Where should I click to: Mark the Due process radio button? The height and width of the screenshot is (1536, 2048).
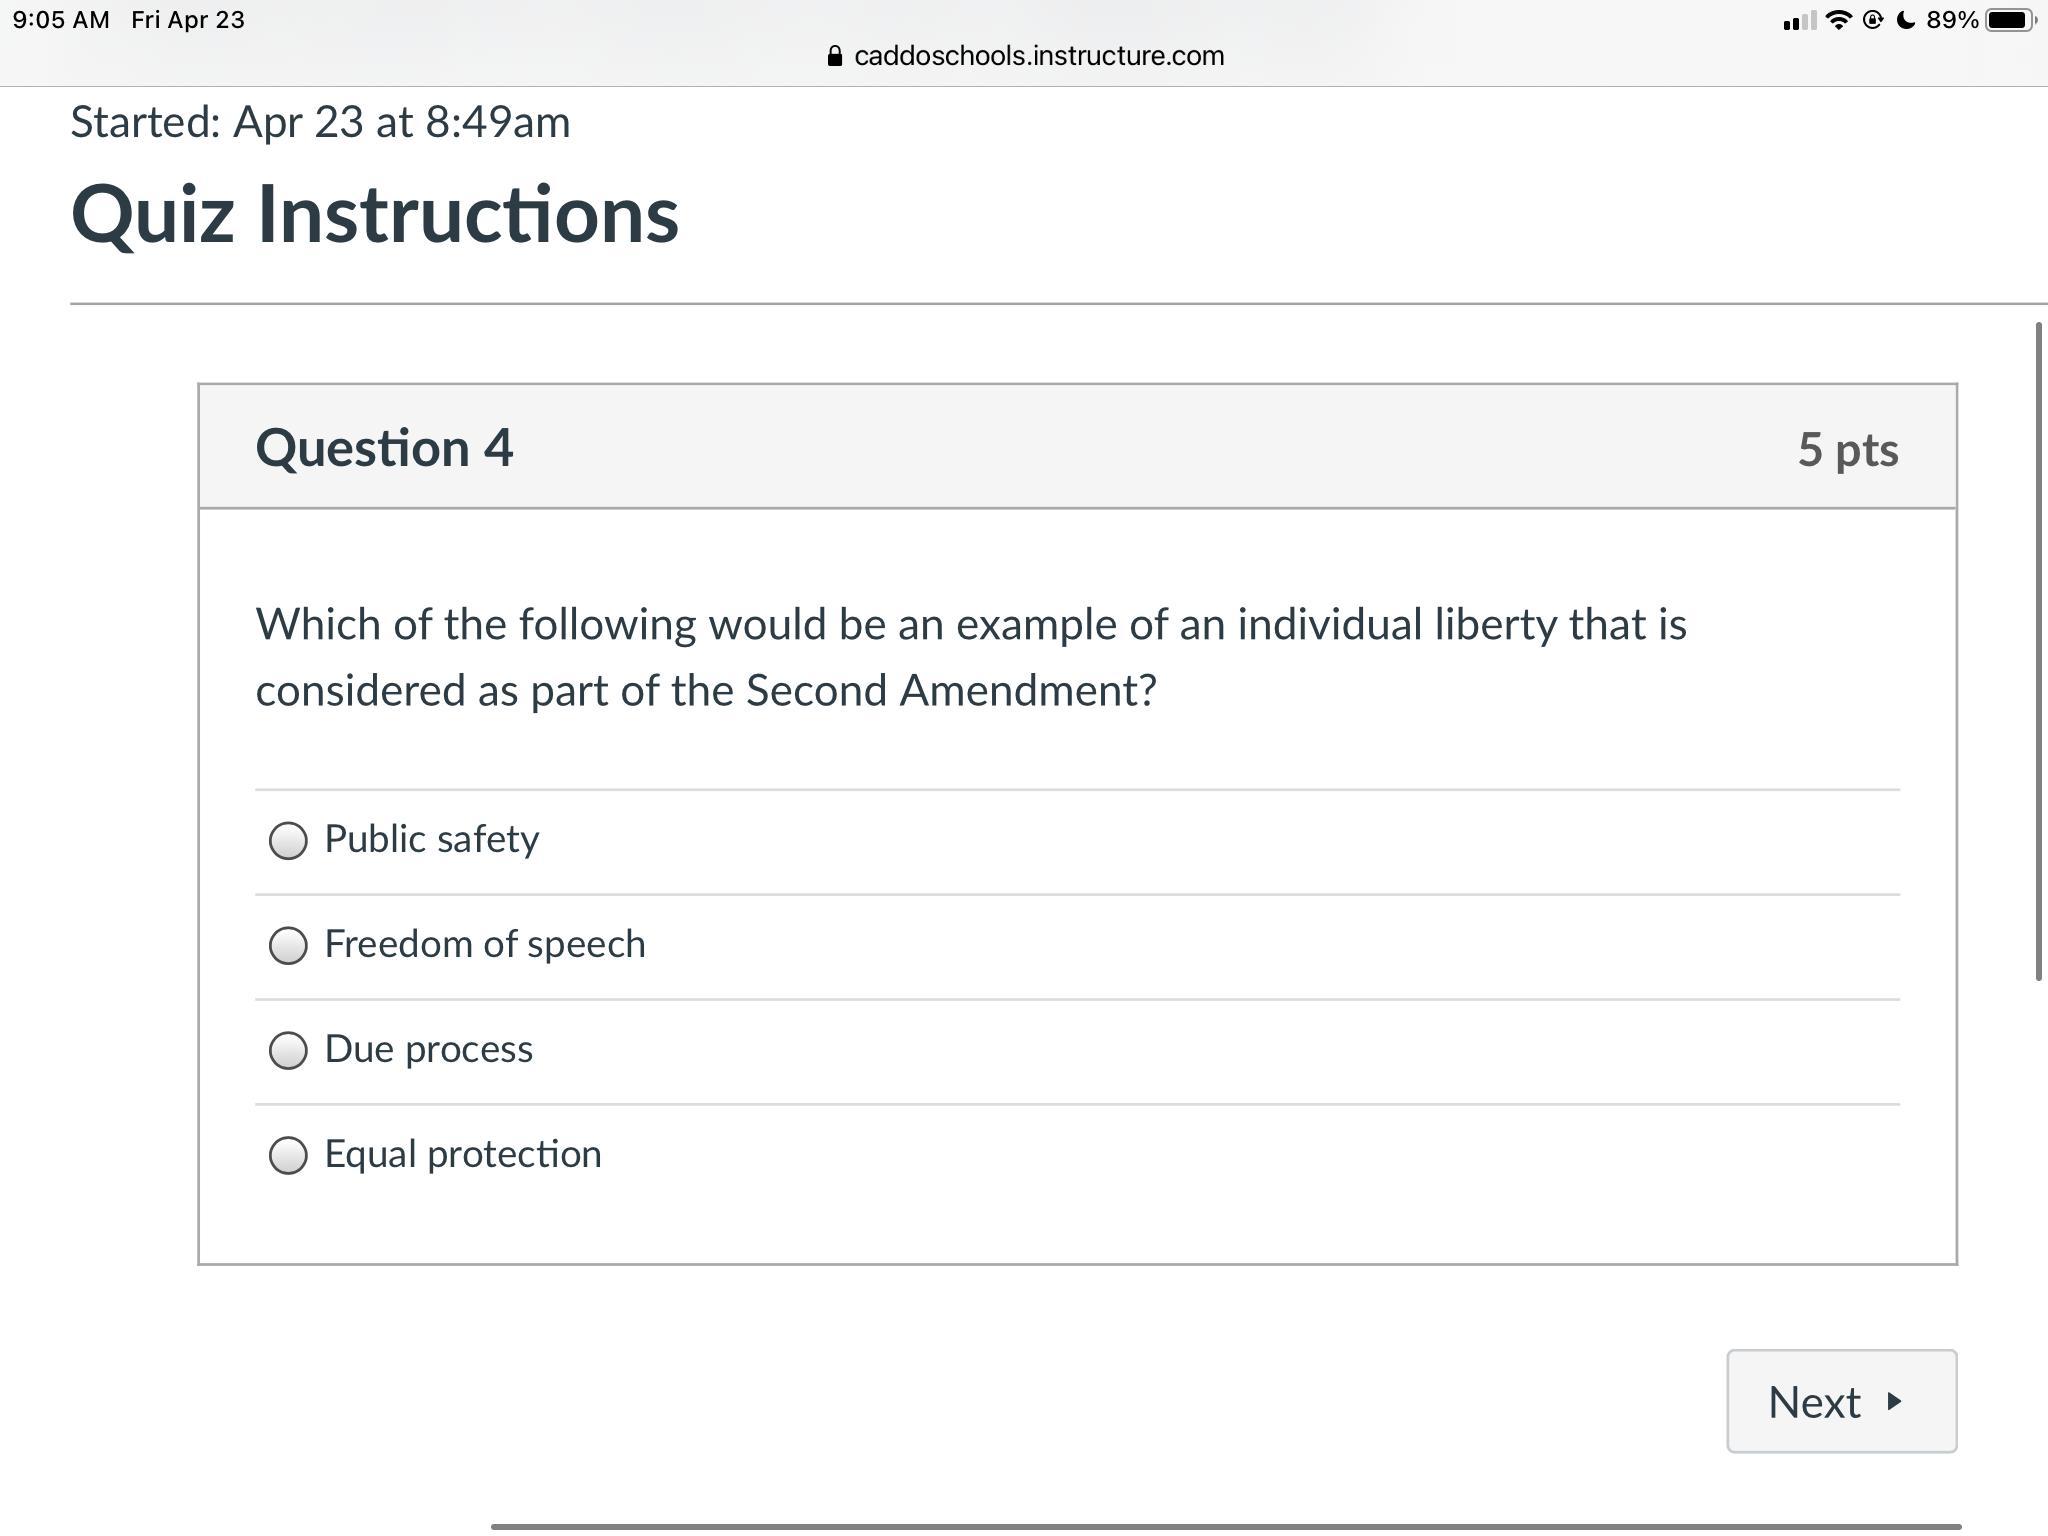click(x=288, y=1050)
